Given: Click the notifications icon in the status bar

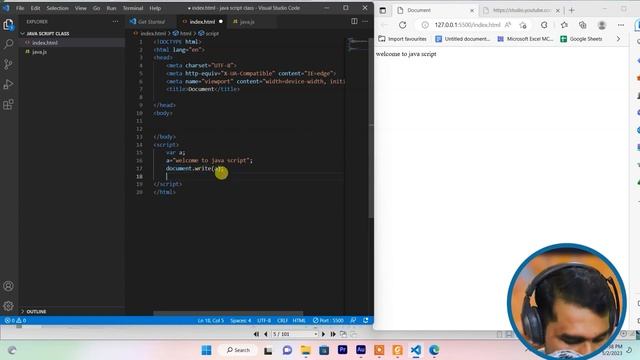Looking at the screenshot, I should point(366,320).
